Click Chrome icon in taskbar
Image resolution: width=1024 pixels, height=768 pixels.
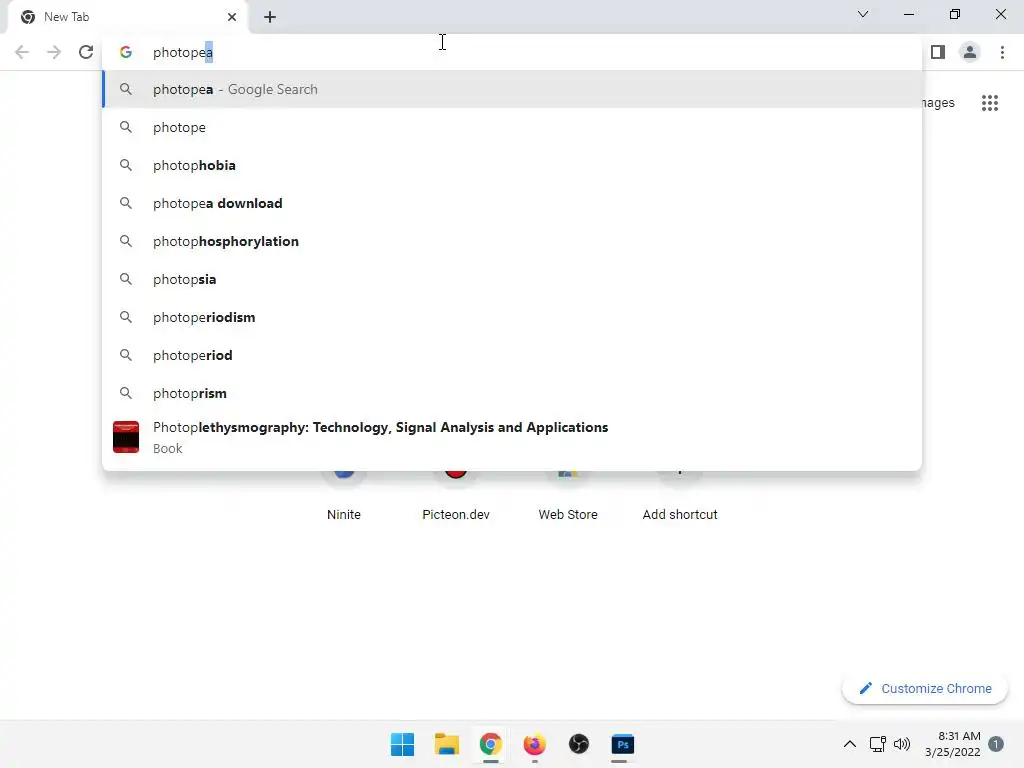(490, 744)
